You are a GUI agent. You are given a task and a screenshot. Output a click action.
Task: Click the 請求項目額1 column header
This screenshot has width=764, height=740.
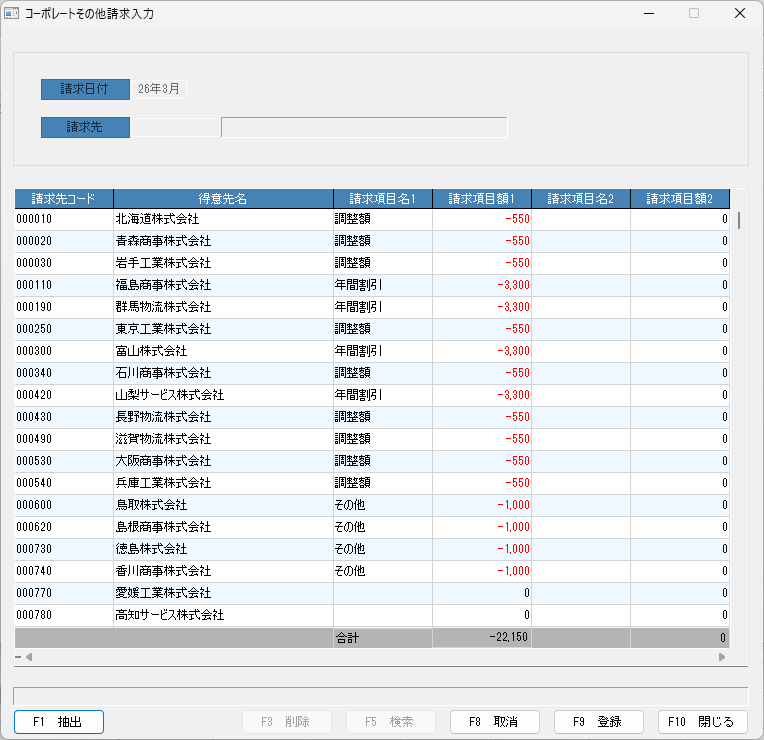(x=482, y=199)
